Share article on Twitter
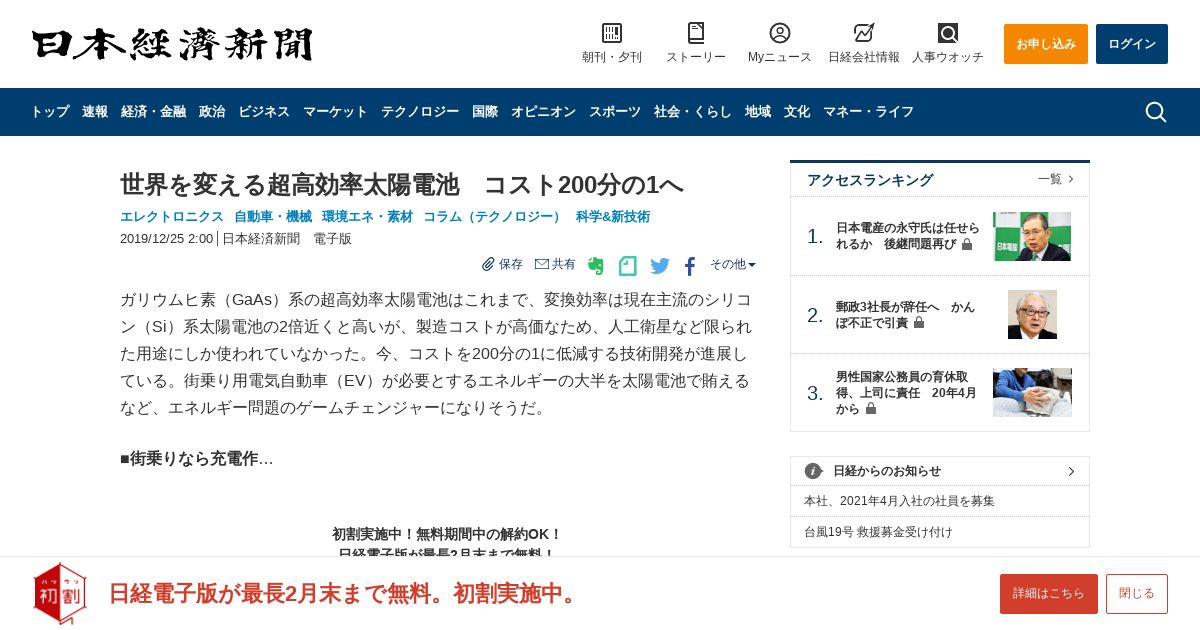Viewport: 1200px width, 630px height. (660, 266)
